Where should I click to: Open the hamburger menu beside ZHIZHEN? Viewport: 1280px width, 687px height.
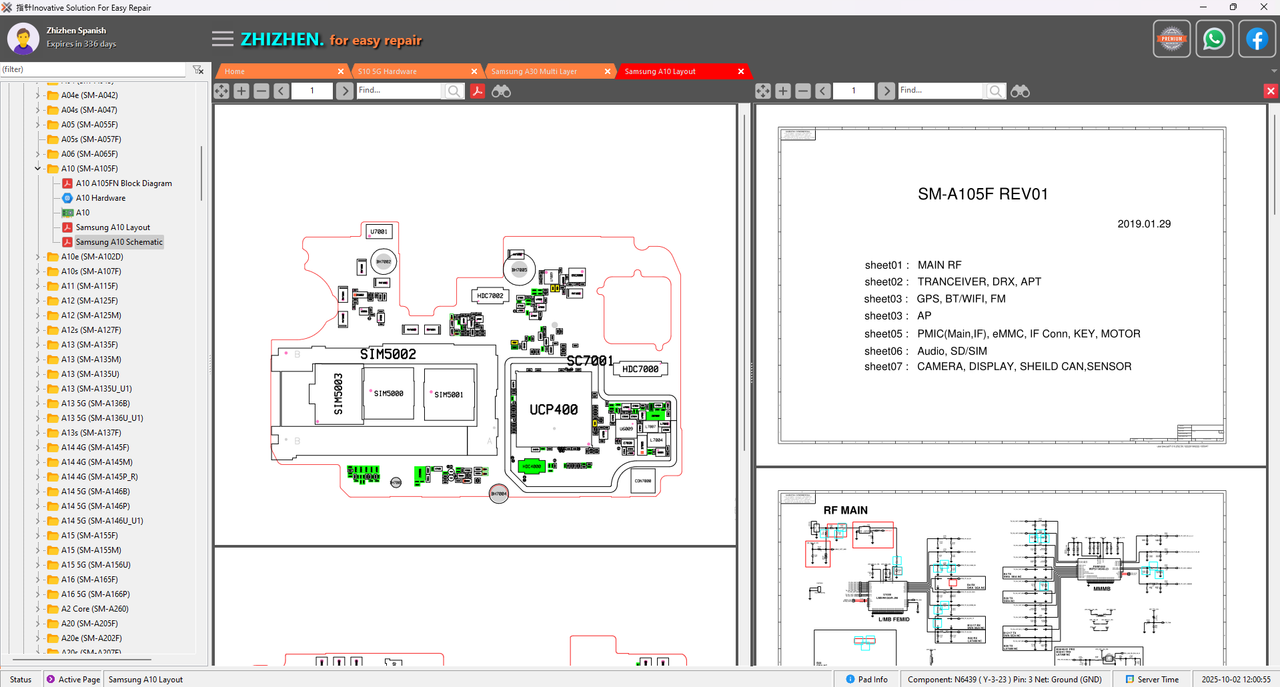tap(222, 39)
